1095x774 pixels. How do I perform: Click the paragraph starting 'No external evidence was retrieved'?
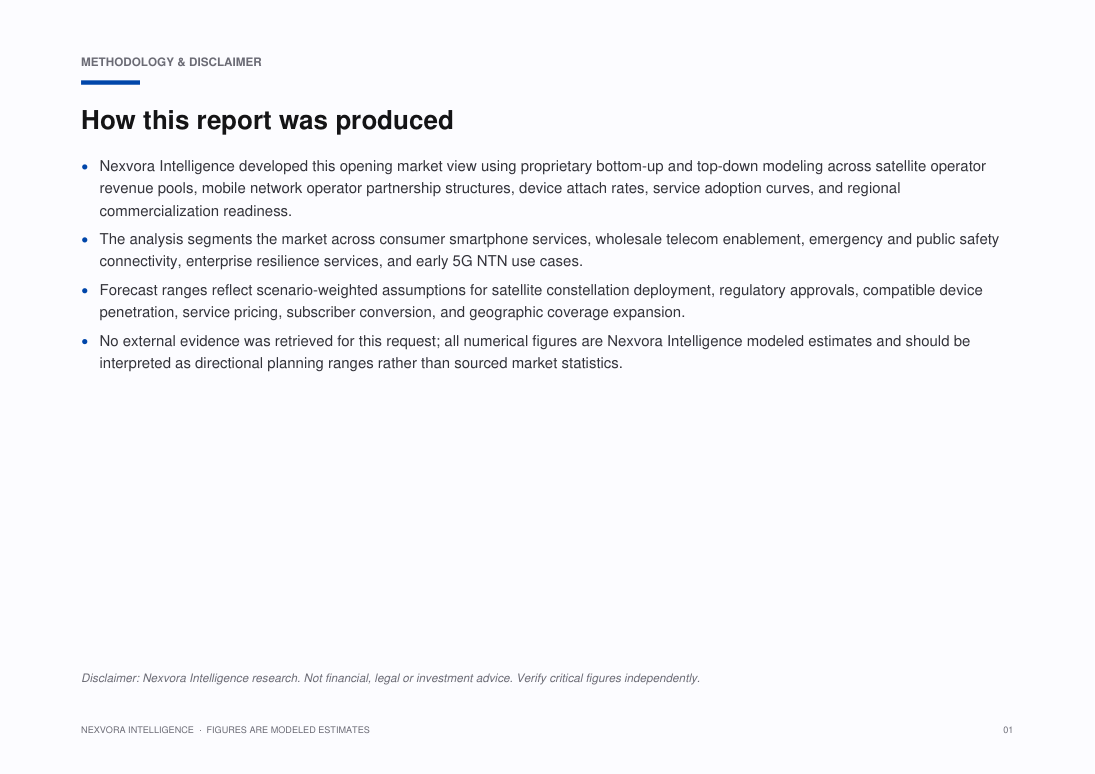coord(535,352)
